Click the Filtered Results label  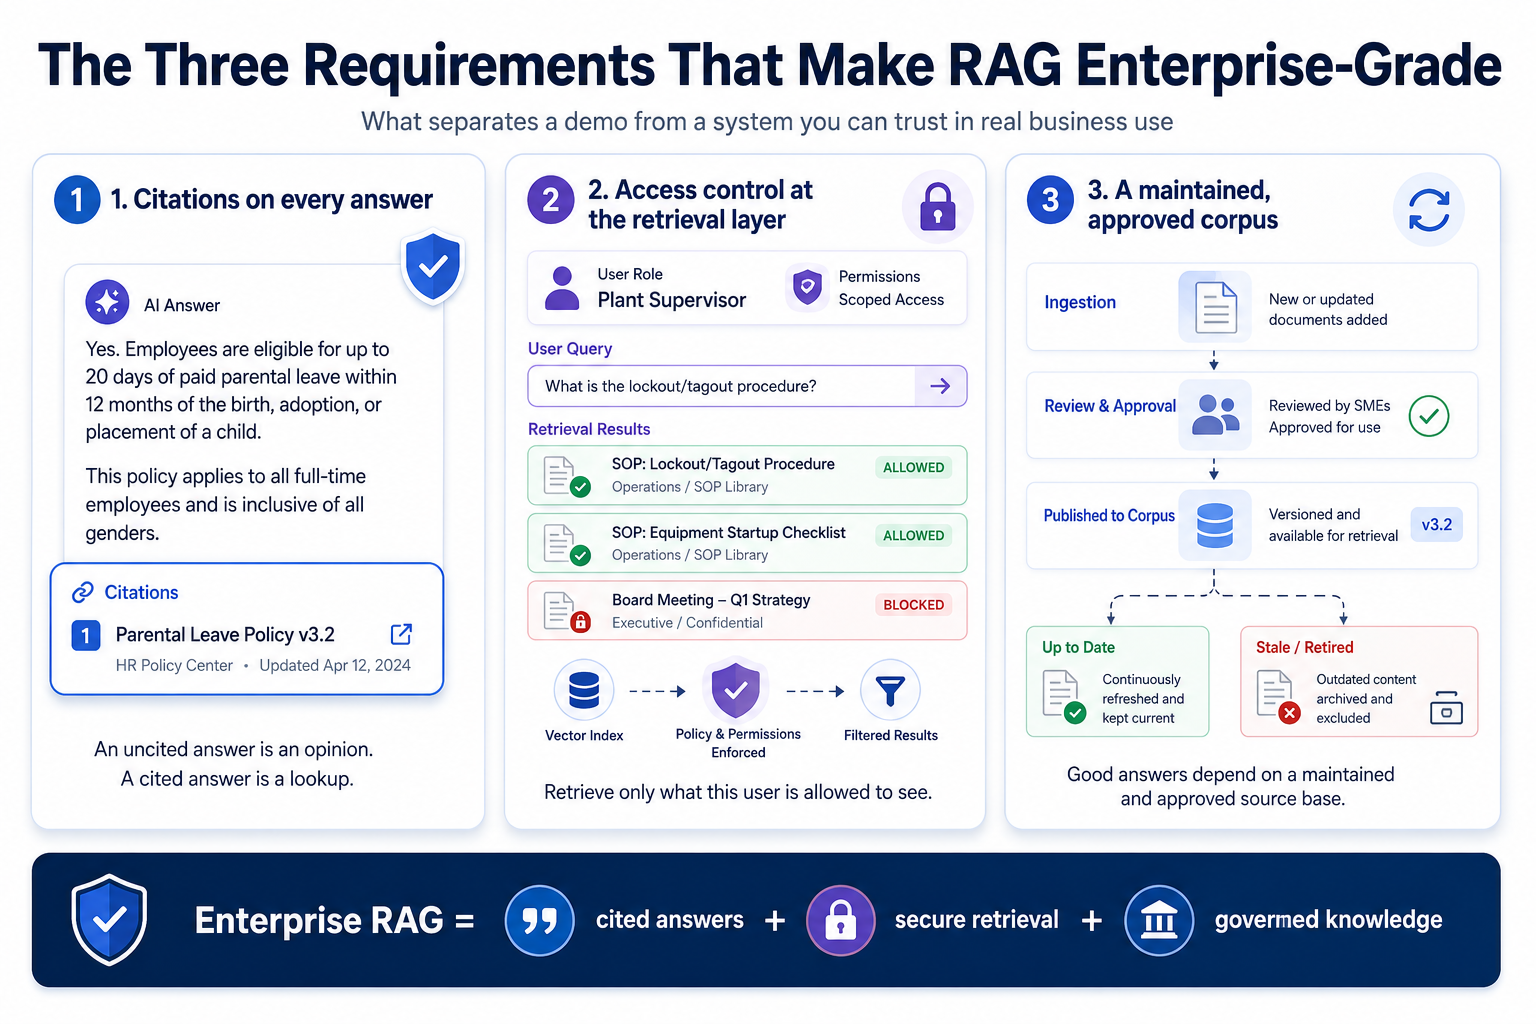(x=890, y=735)
